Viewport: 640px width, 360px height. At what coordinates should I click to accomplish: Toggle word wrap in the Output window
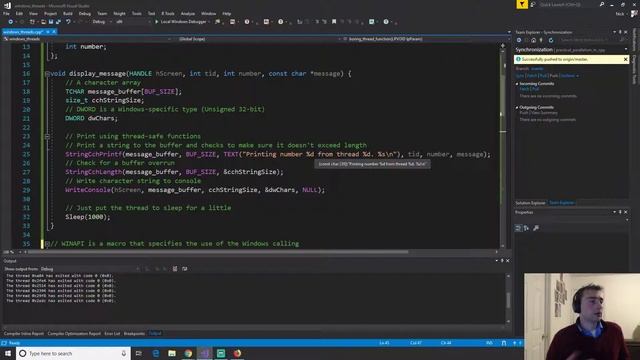coord(185,269)
